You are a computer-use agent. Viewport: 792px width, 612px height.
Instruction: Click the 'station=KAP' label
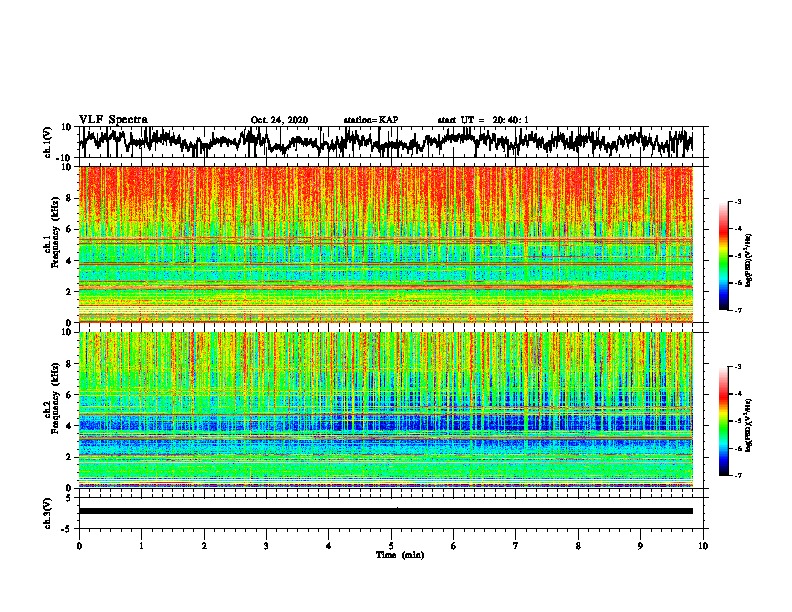tap(371, 120)
